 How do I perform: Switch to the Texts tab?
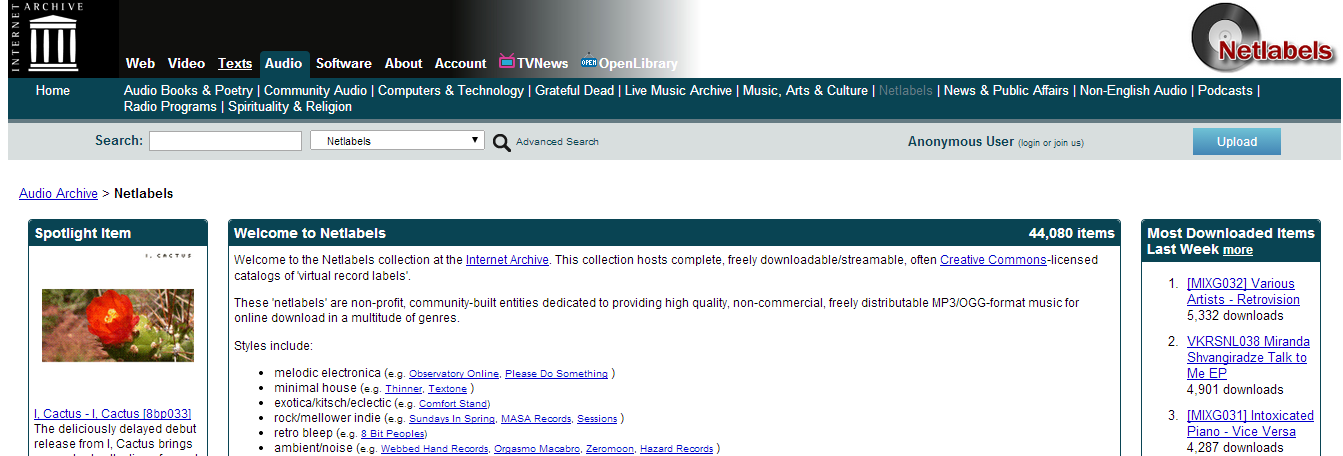[x=235, y=63]
